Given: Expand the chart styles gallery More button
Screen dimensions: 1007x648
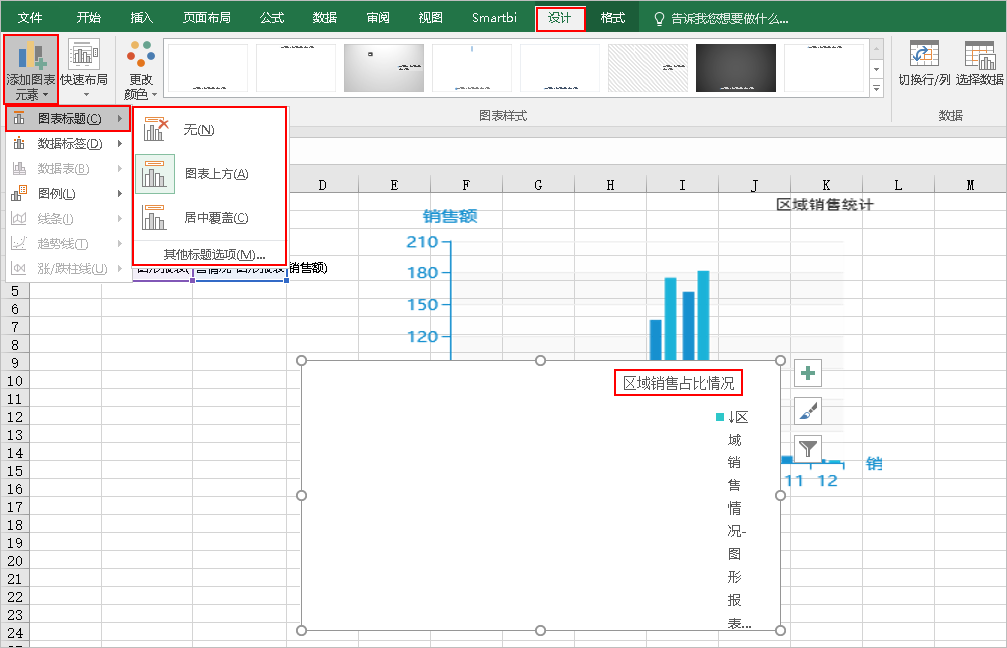Looking at the screenshot, I should click(877, 88).
